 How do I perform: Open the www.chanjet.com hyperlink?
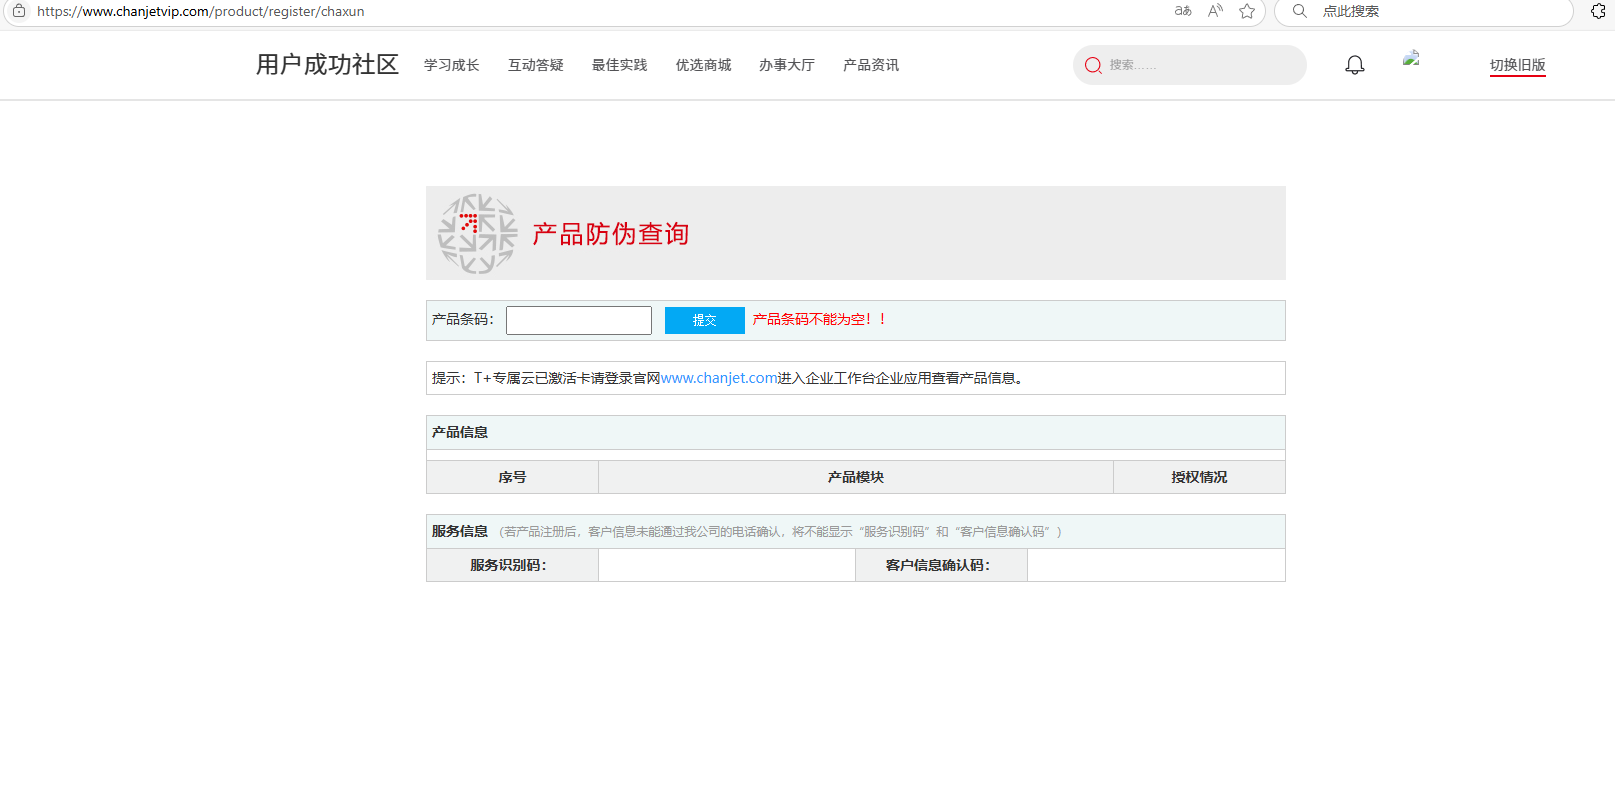tap(719, 378)
